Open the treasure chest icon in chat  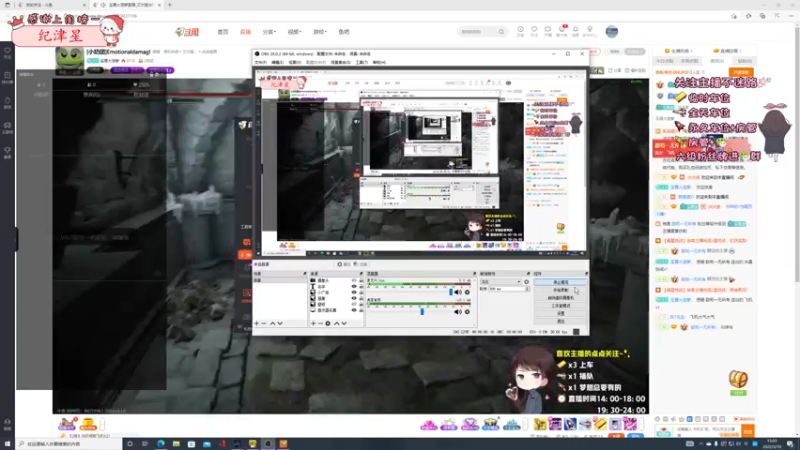(738, 380)
